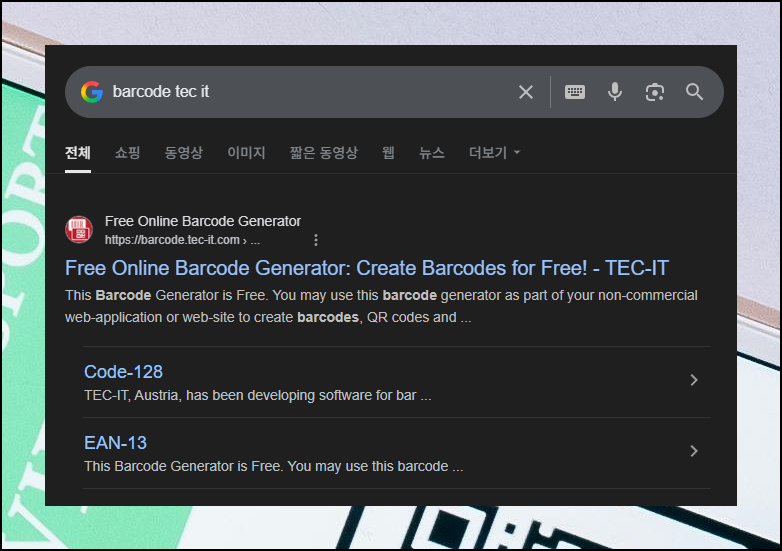Viewport: 782px width, 551px height.
Task: Click 'TEC-IT, Austria, has been developing' snippet
Action: click(257, 395)
